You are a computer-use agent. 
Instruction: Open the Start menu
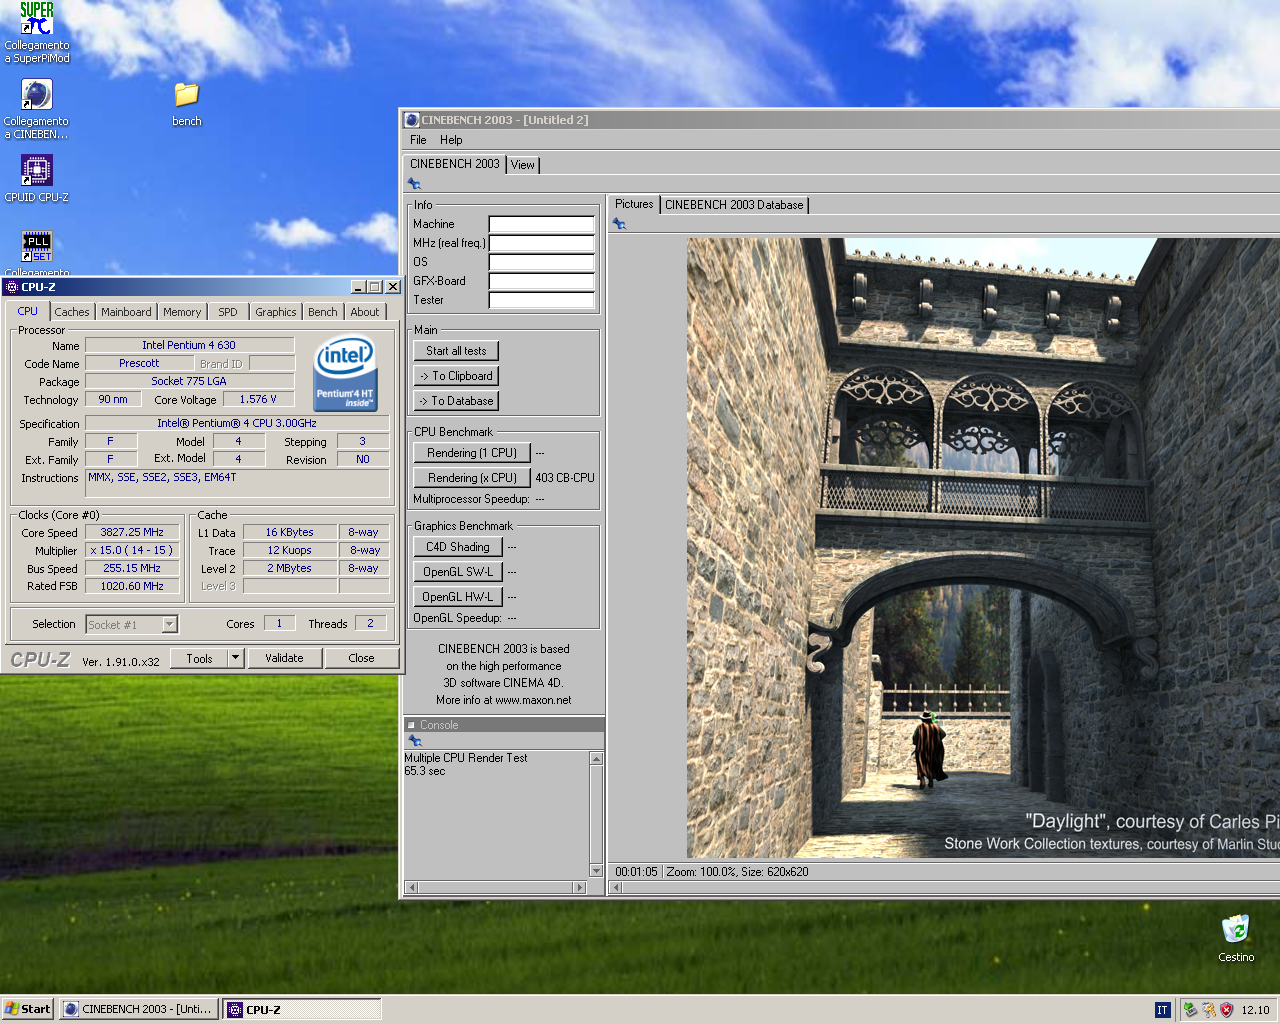27,1009
